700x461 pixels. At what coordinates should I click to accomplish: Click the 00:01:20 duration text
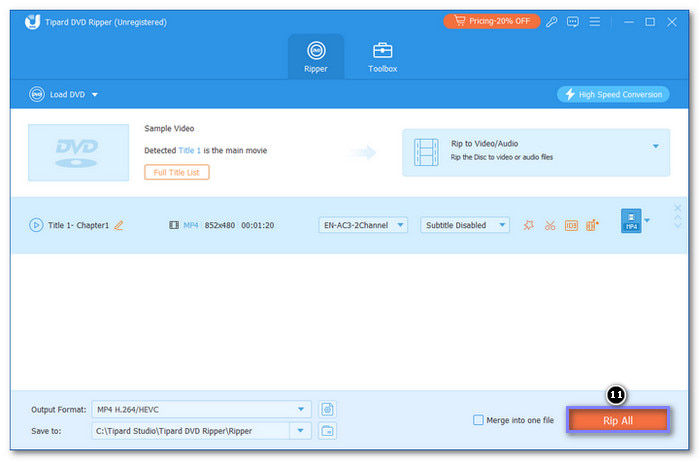coord(258,225)
